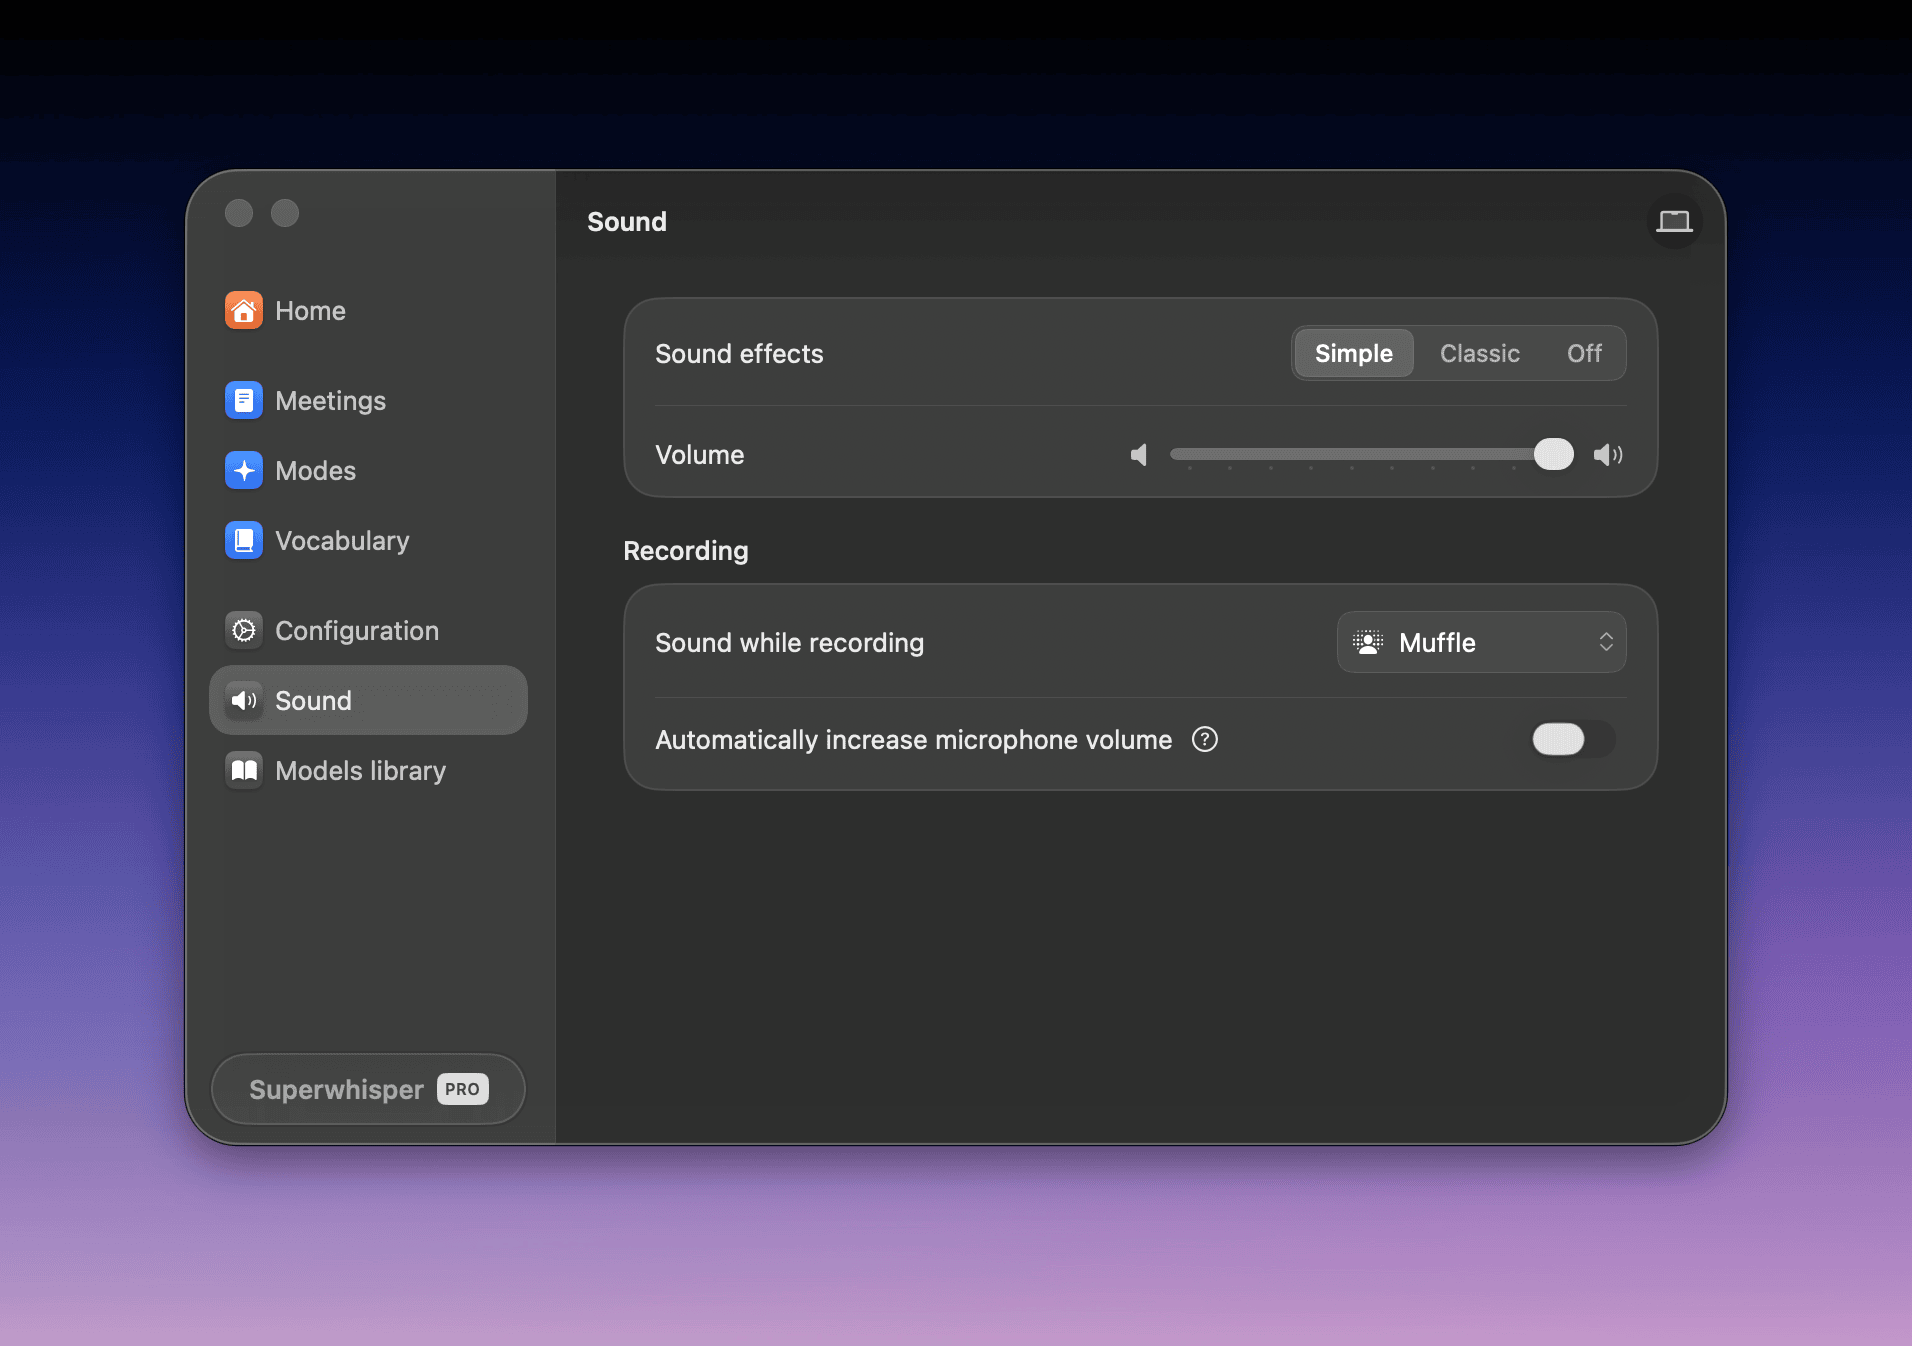This screenshot has height=1346, width=1912.
Task: Enable automatic microphone volume increase toggle
Action: click(x=1573, y=740)
